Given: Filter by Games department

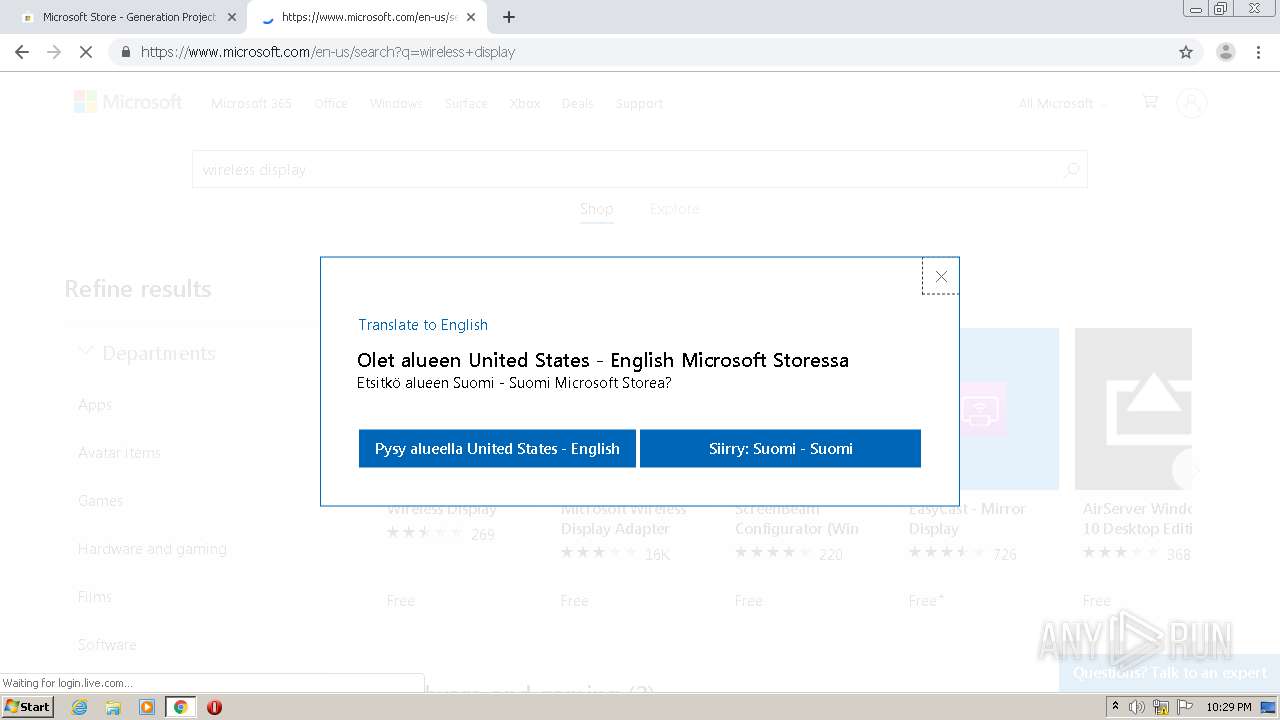Looking at the screenshot, I should tap(100, 501).
